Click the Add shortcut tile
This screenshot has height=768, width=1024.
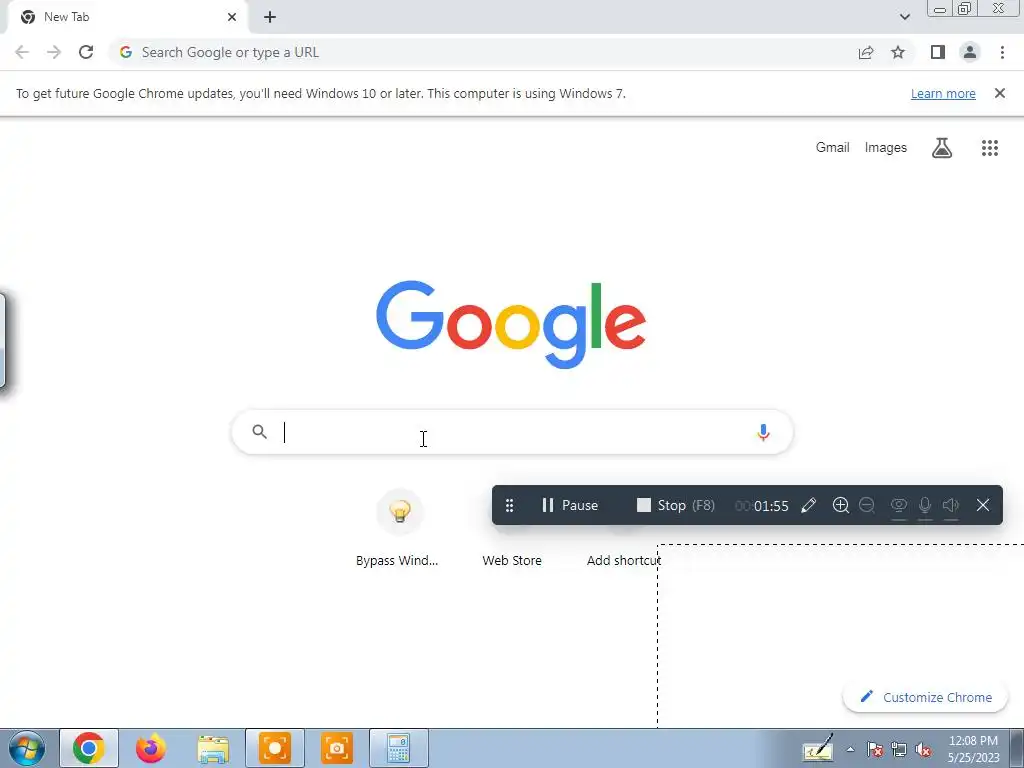pos(624,560)
